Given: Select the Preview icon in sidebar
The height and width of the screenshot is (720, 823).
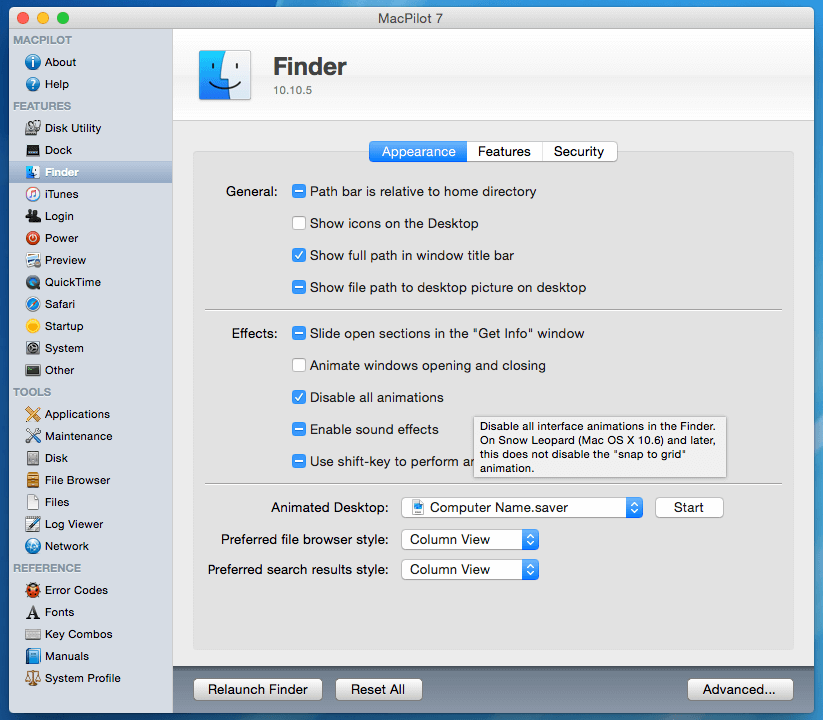Looking at the screenshot, I should click(x=33, y=260).
